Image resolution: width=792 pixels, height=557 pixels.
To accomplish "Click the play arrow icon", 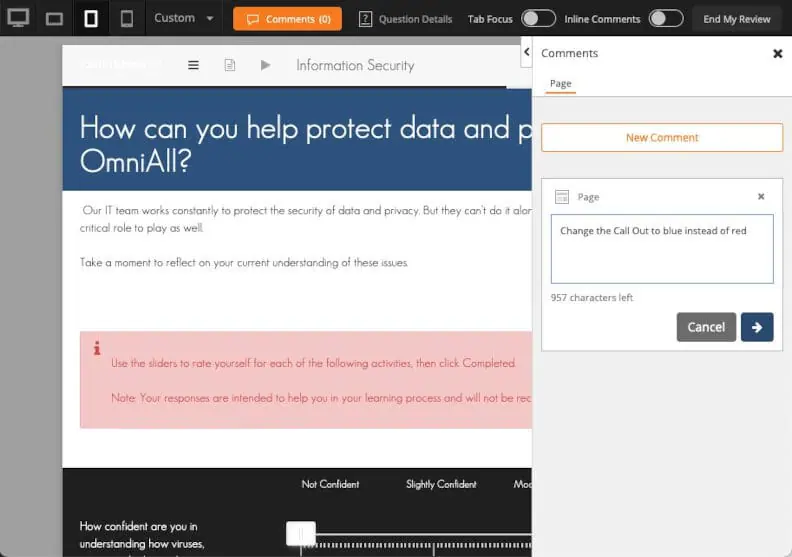I will pos(265,65).
